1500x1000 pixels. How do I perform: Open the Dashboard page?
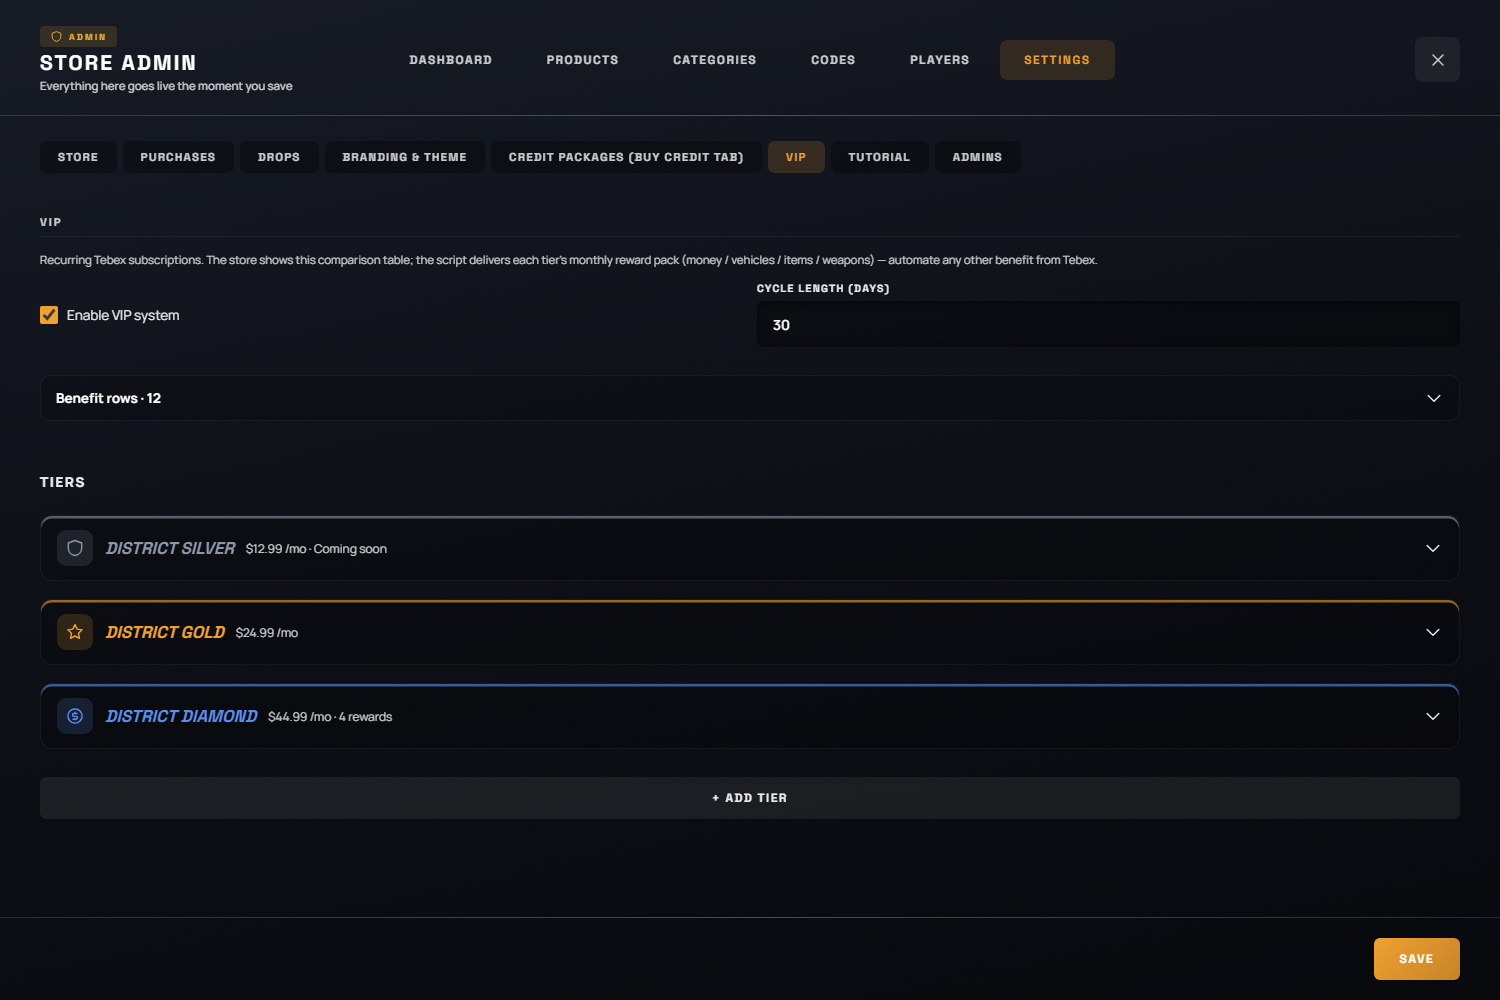click(x=450, y=60)
